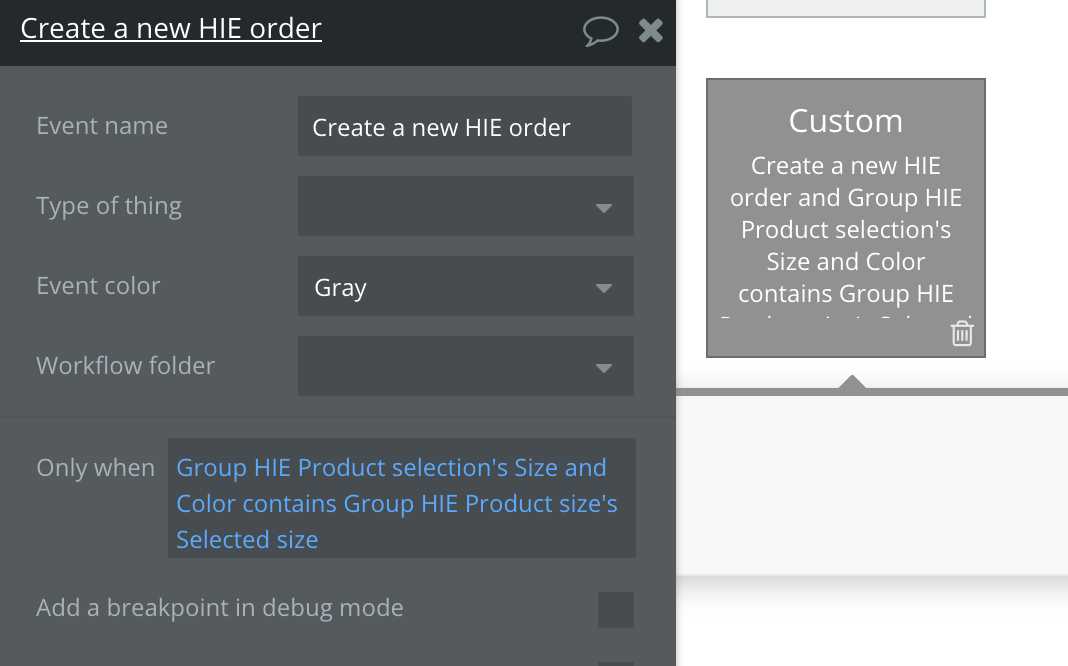Select the gray Custom event block
Screen dimensions: 1068x666
coord(846,217)
